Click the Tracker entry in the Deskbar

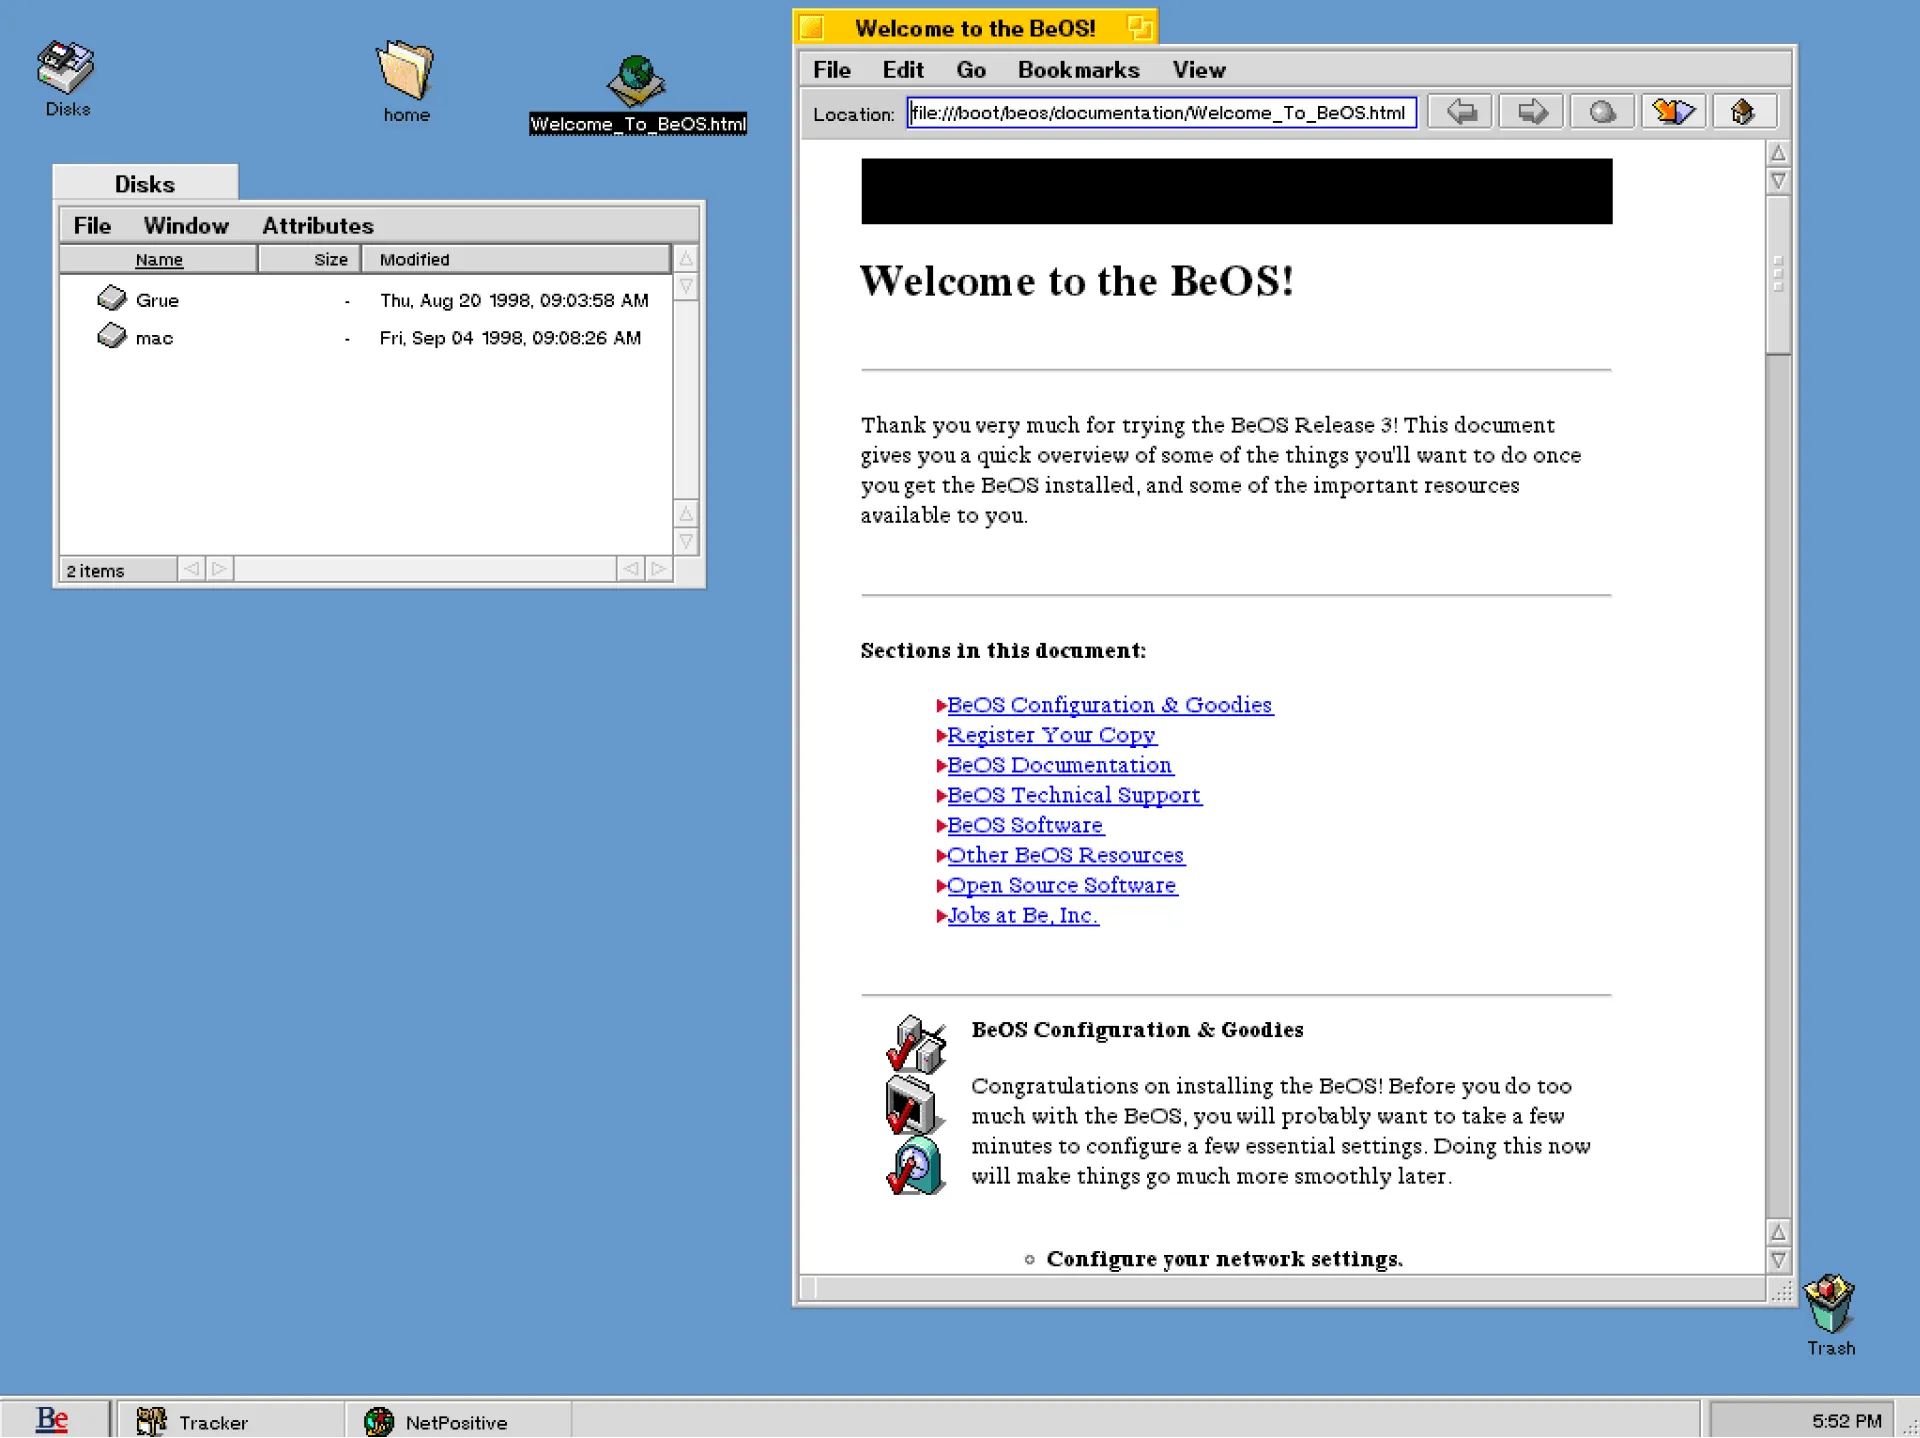212,1421
